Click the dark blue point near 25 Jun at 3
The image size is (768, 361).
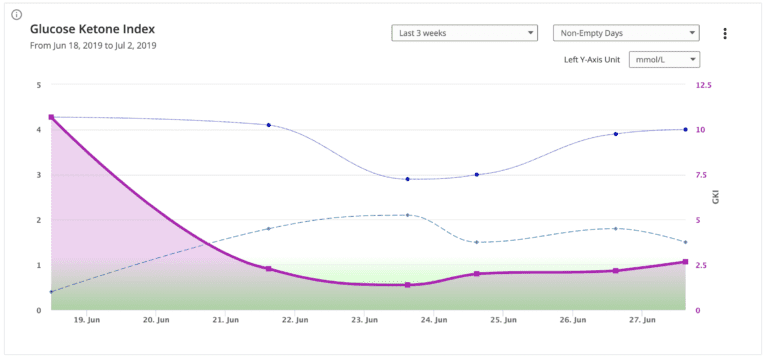[x=477, y=175]
